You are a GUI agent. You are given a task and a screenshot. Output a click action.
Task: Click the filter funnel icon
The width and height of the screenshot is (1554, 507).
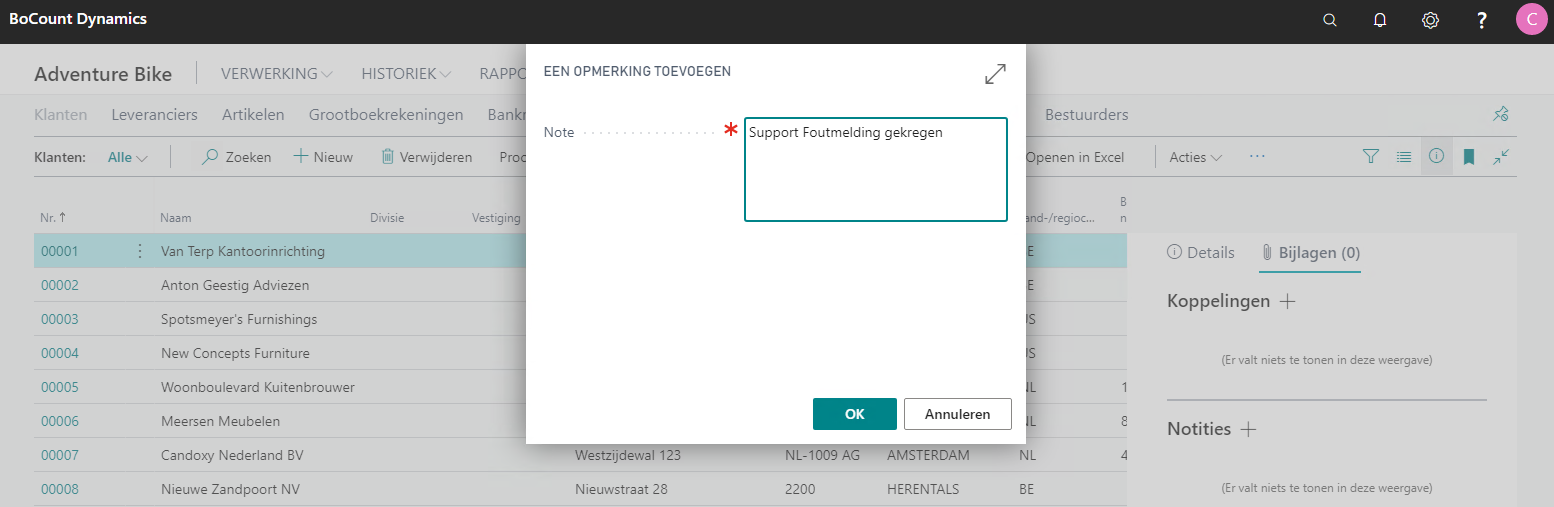(x=1371, y=157)
